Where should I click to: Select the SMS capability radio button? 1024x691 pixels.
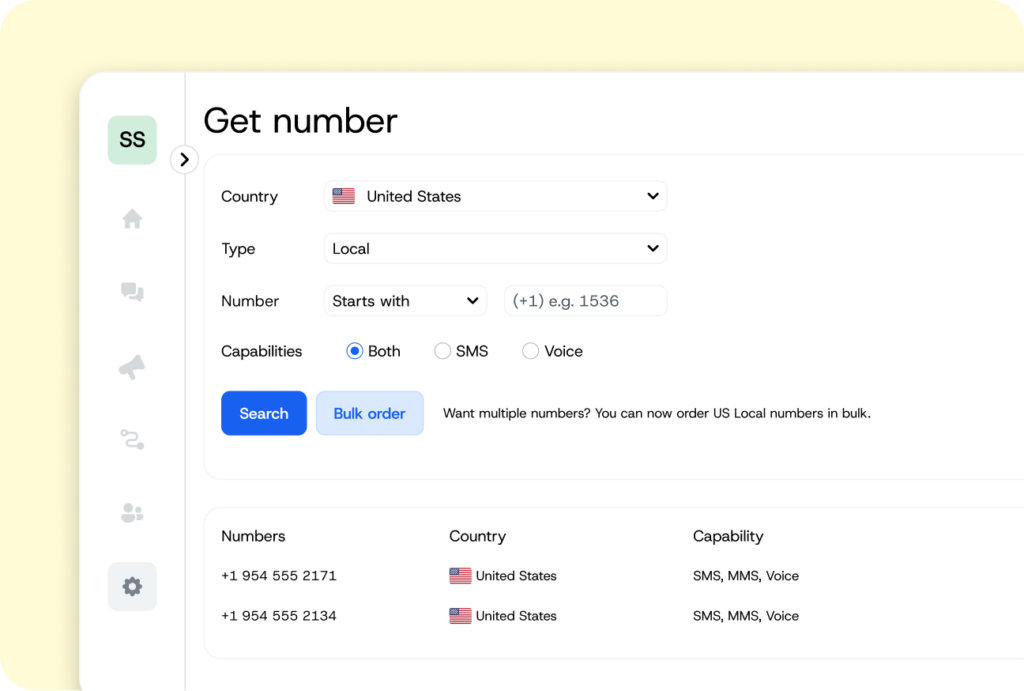pos(442,351)
